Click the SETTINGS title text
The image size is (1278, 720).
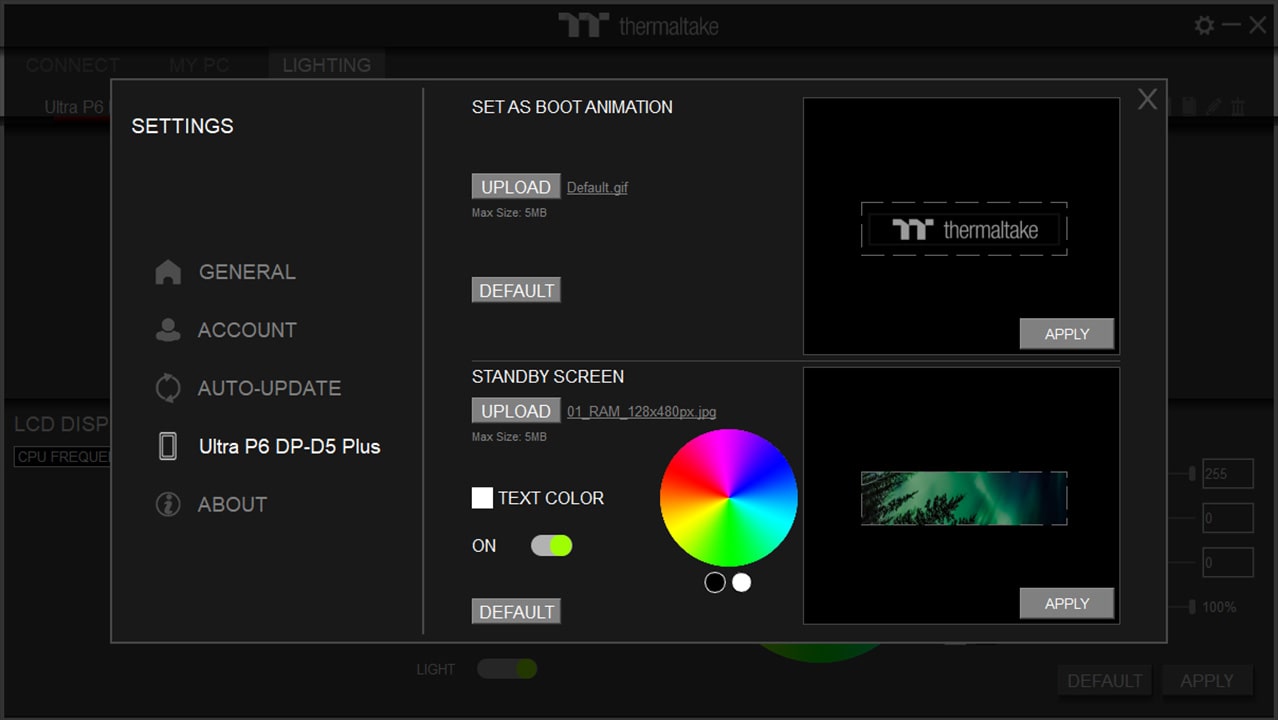pyautogui.click(x=183, y=126)
